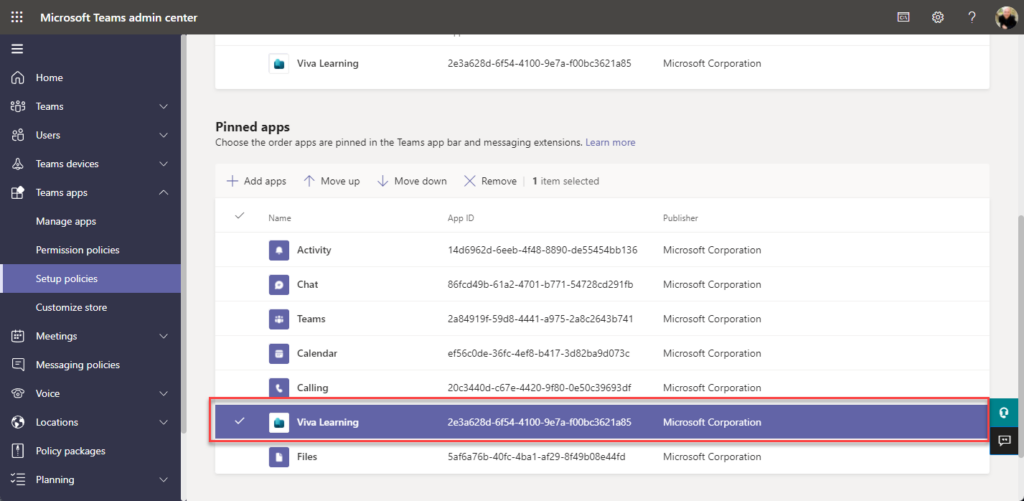Screen dimensions: 1024x501
Task: Expand the Voice chevron
Action: [x=164, y=393]
